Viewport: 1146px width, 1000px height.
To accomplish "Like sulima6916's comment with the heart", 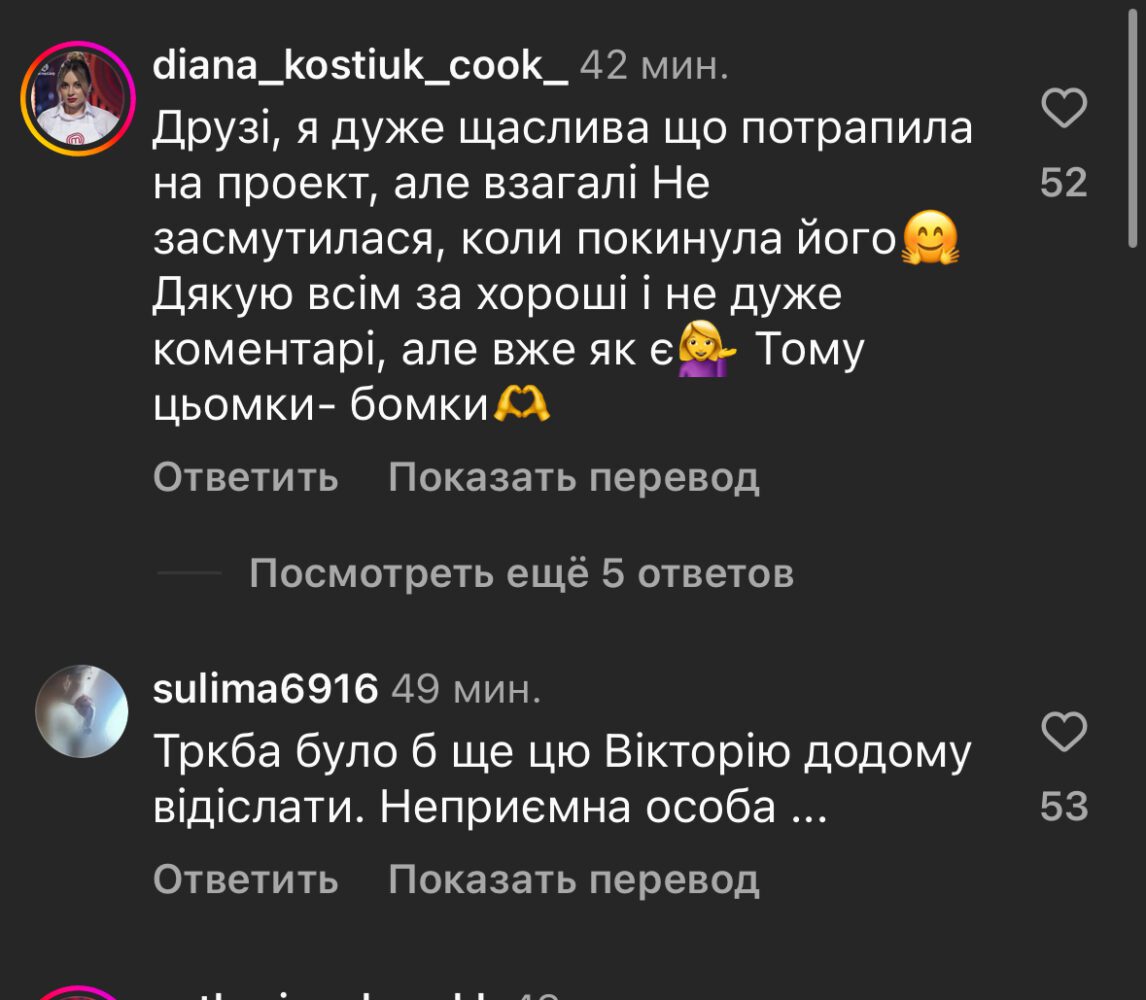I will point(1064,733).
